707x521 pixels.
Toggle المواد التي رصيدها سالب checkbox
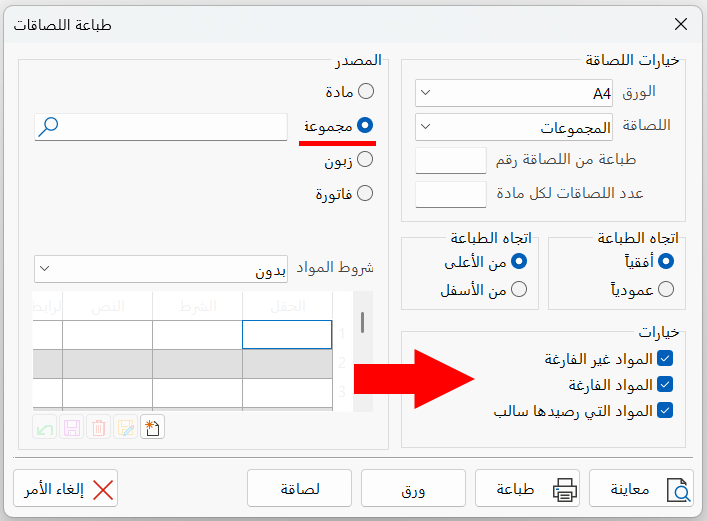point(665,410)
